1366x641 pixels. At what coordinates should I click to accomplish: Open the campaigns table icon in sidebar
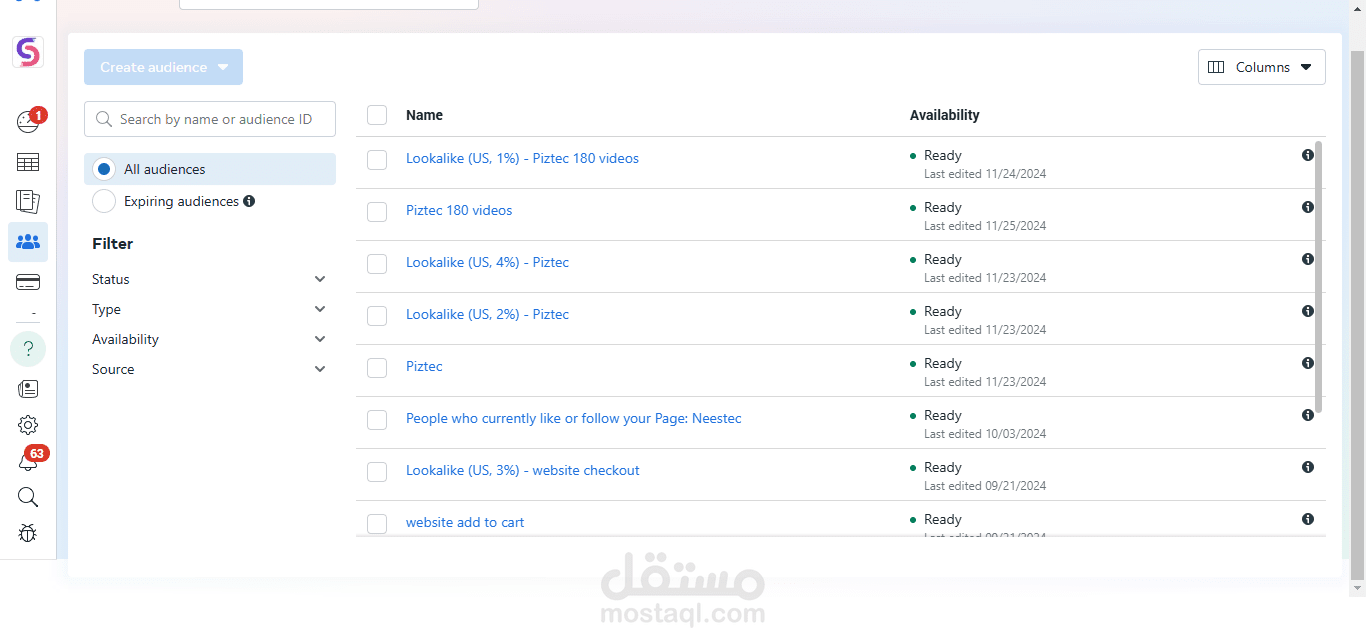pos(28,162)
